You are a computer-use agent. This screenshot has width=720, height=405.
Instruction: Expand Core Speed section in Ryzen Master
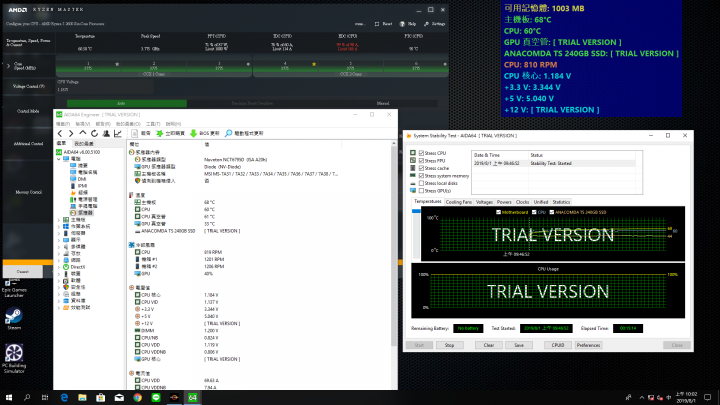(x=8, y=66)
